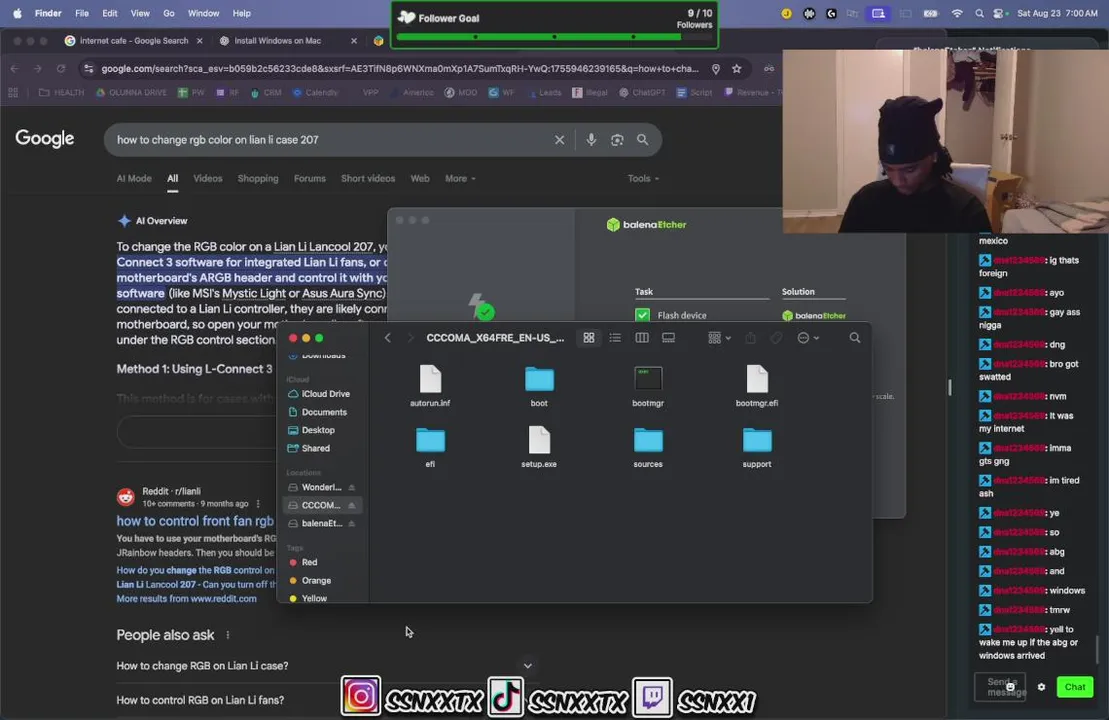Select the bootmgr.efi file
Viewport: 1109px width, 720px height.
tap(757, 385)
